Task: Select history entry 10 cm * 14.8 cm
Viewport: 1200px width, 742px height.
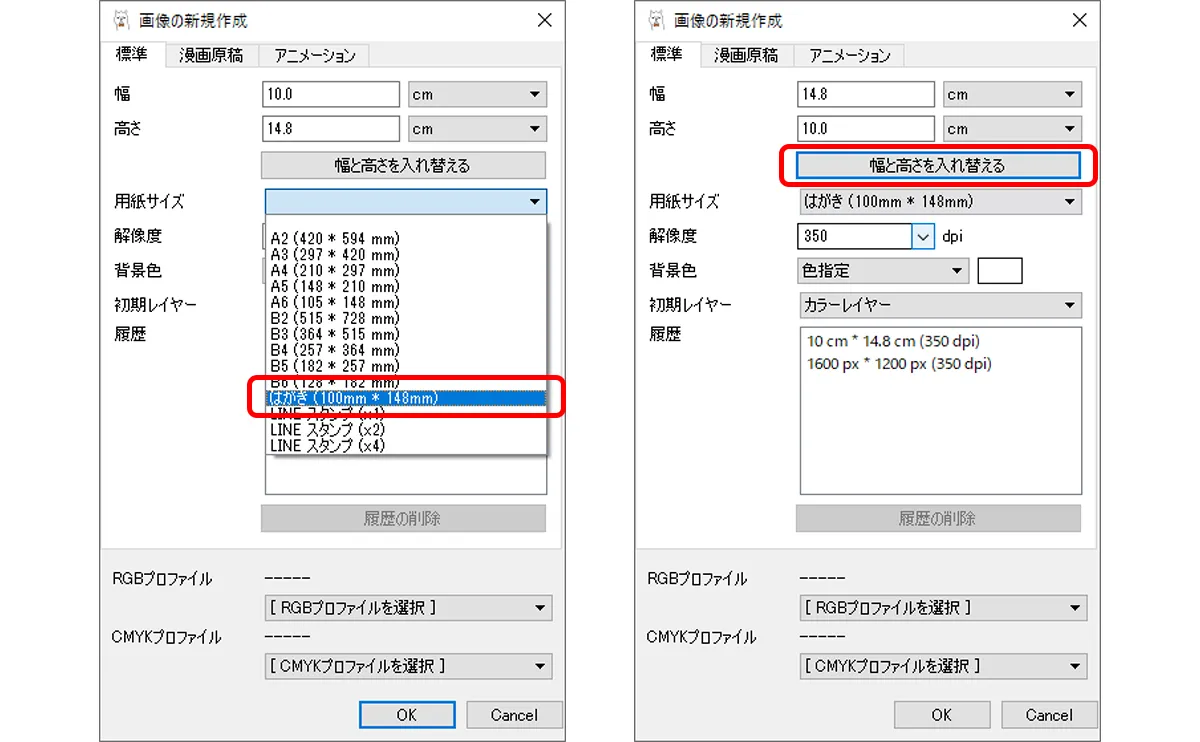Action: [892, 341]
